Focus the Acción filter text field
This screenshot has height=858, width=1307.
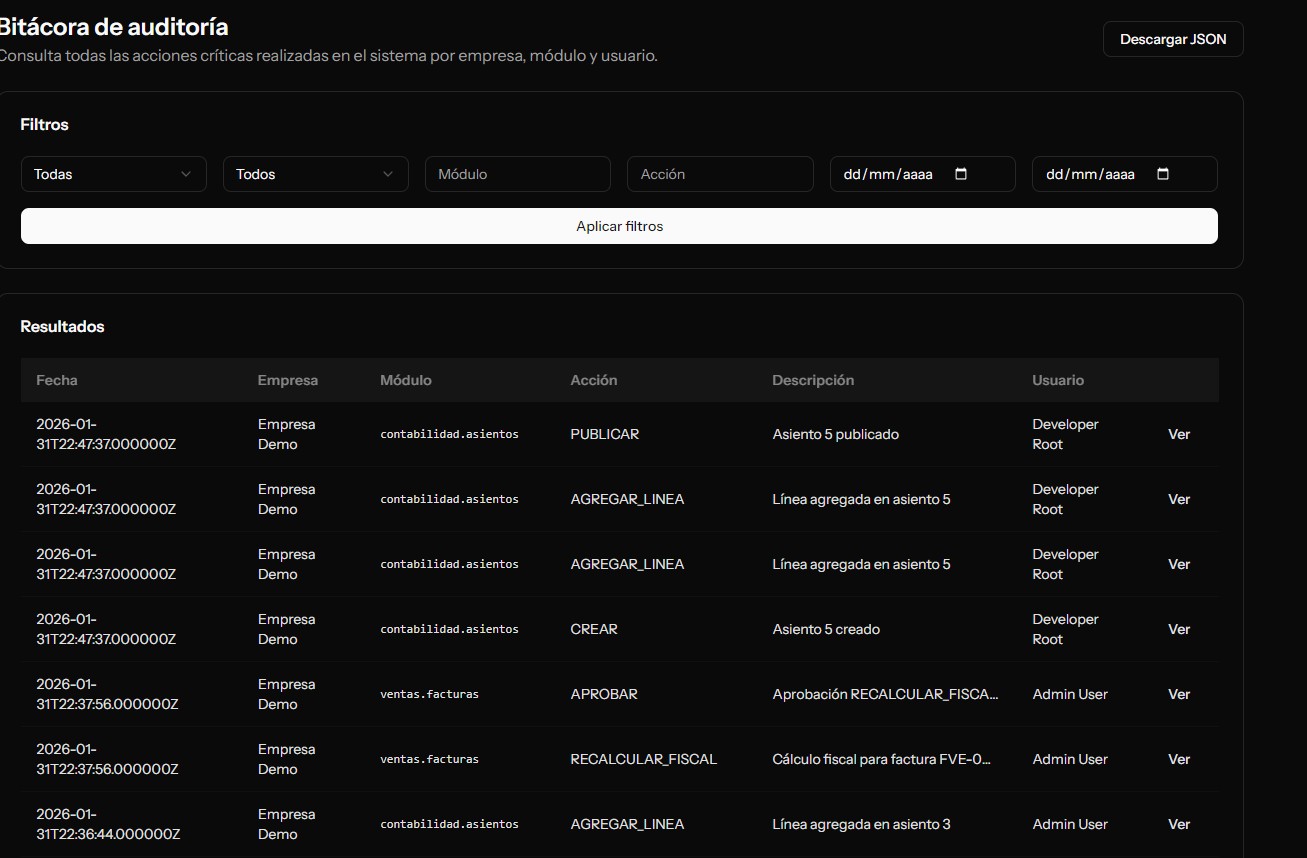click(719, 174)
